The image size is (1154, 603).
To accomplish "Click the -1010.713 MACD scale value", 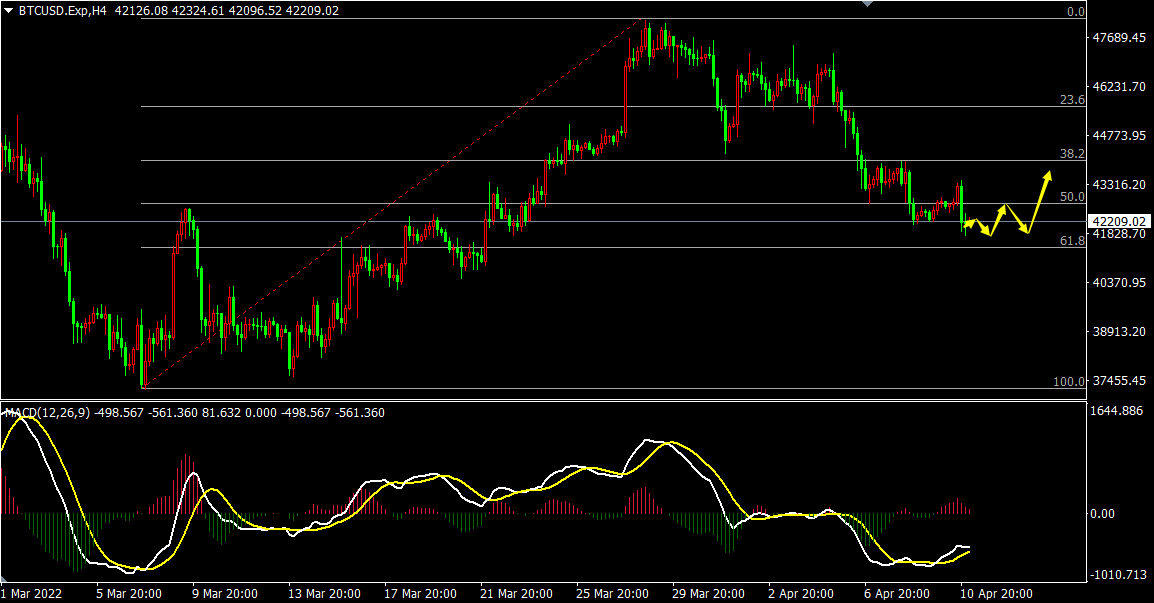I will [x=1119, y=575].
